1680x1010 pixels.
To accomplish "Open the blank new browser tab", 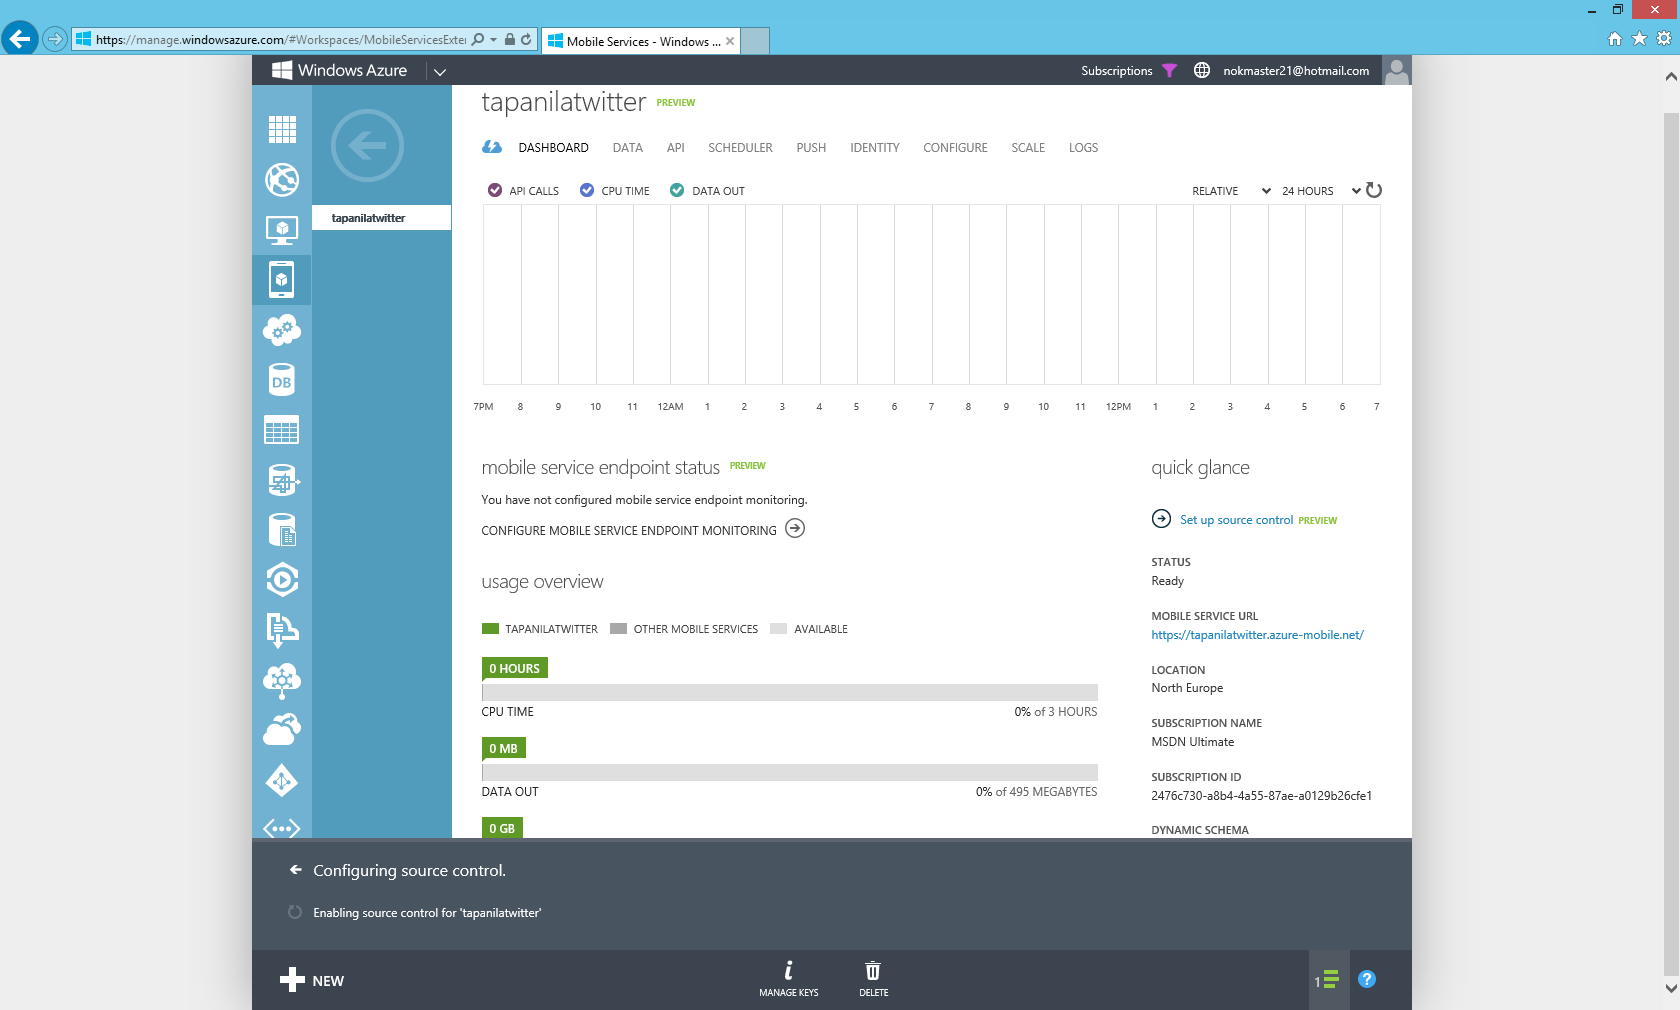I will pos(755,41).
